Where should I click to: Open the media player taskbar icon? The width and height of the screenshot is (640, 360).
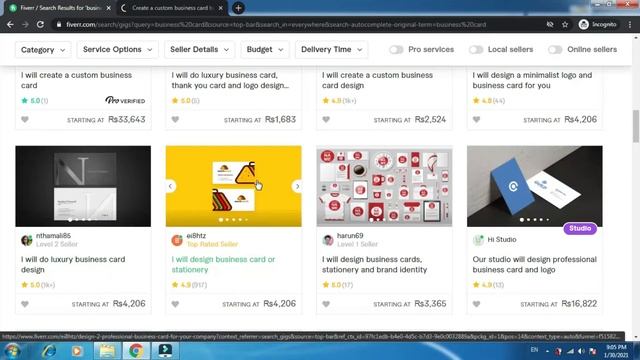(x=77, y=351)
